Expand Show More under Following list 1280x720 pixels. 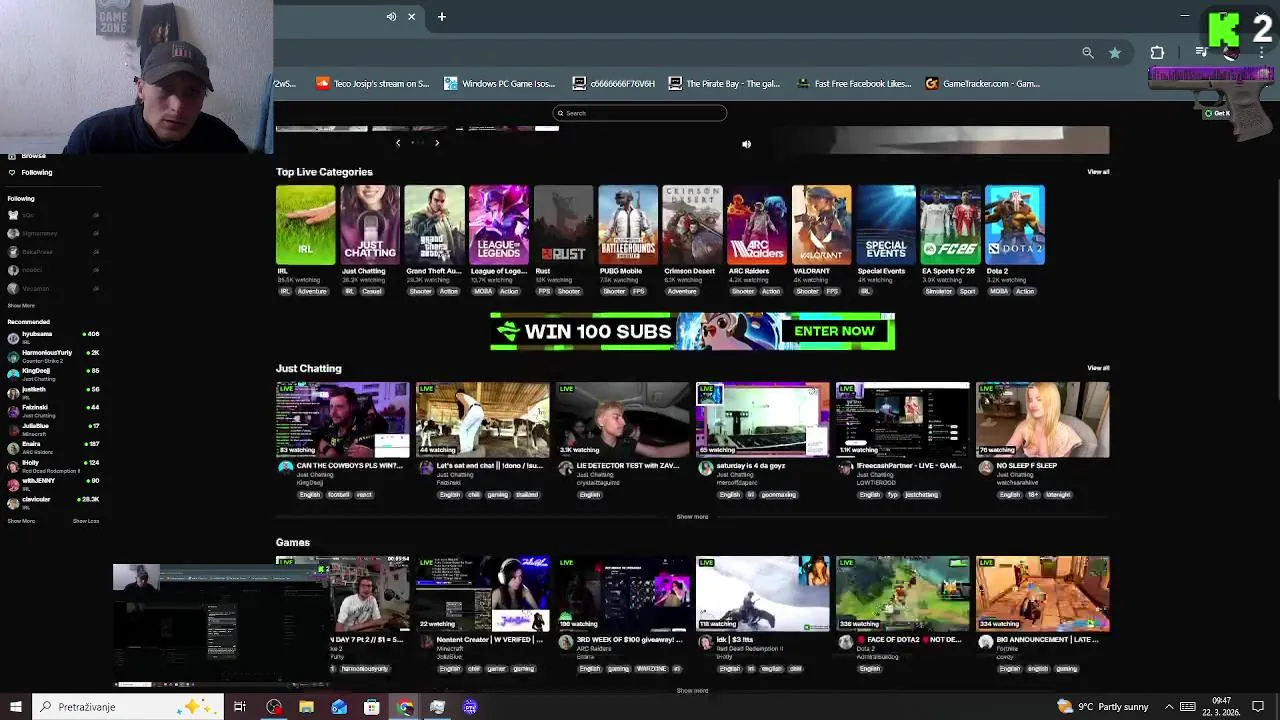[21, 306]
